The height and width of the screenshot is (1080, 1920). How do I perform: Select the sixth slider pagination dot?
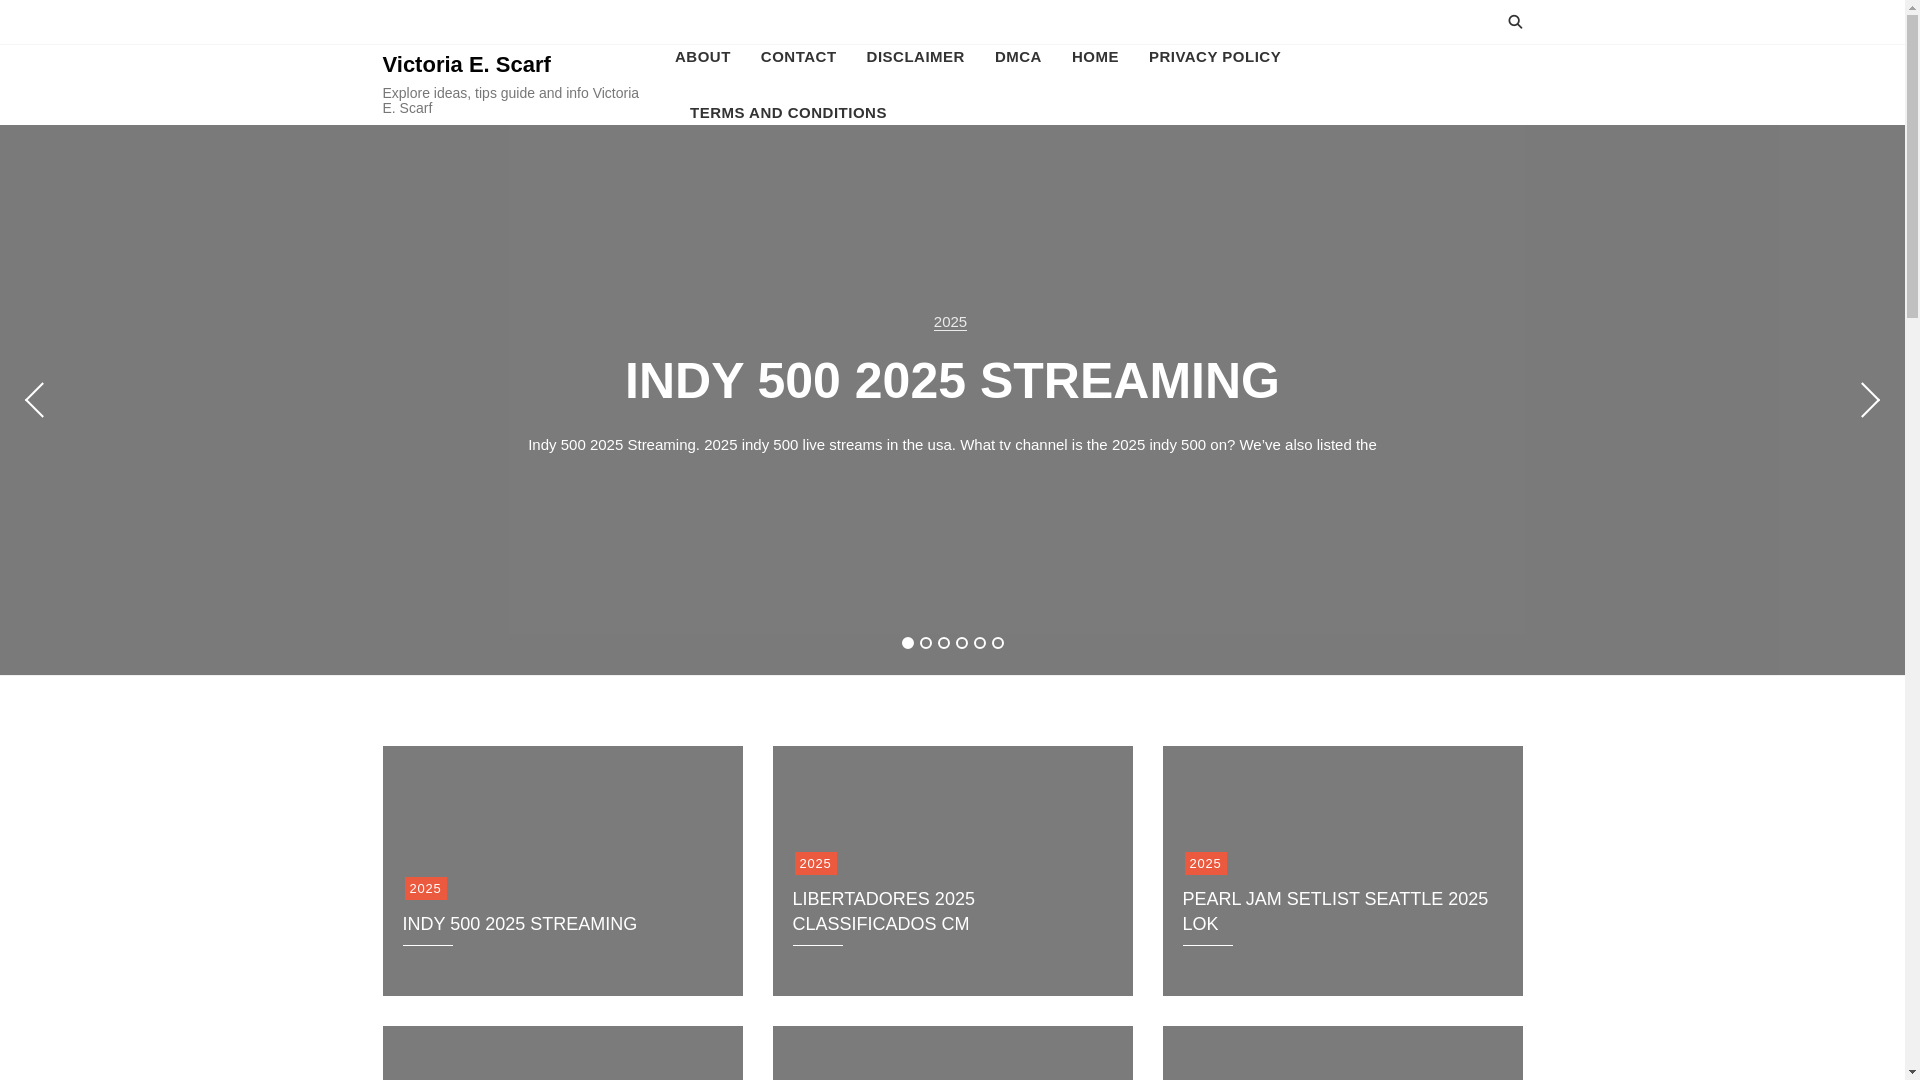998,643
